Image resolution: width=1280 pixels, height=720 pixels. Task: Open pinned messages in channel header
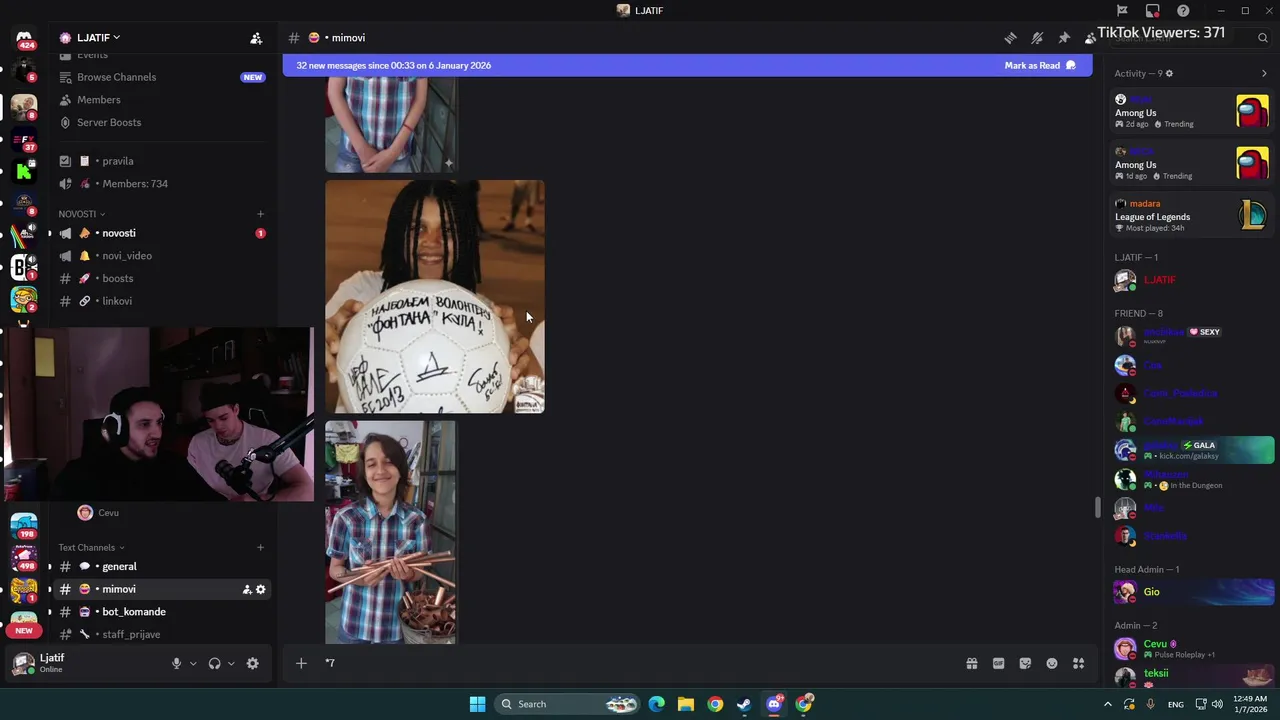[x=1064, y=38]
